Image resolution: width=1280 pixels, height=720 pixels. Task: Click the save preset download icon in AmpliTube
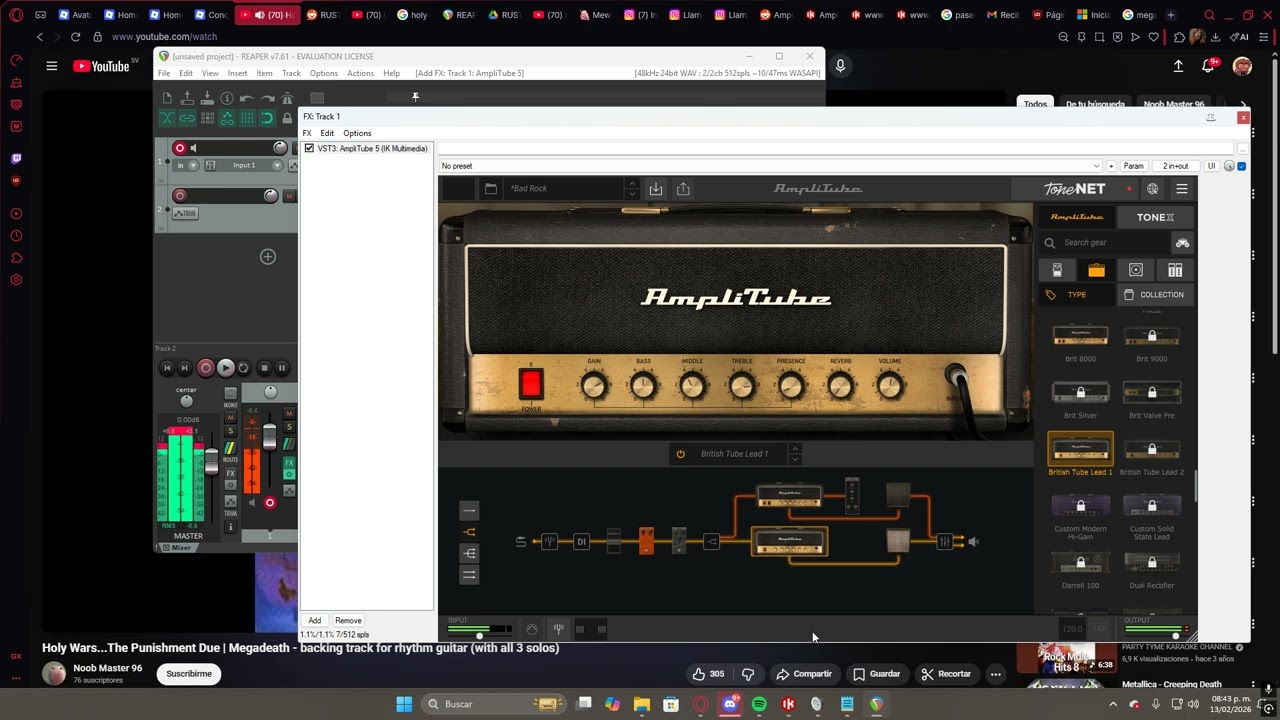[656, 189]
